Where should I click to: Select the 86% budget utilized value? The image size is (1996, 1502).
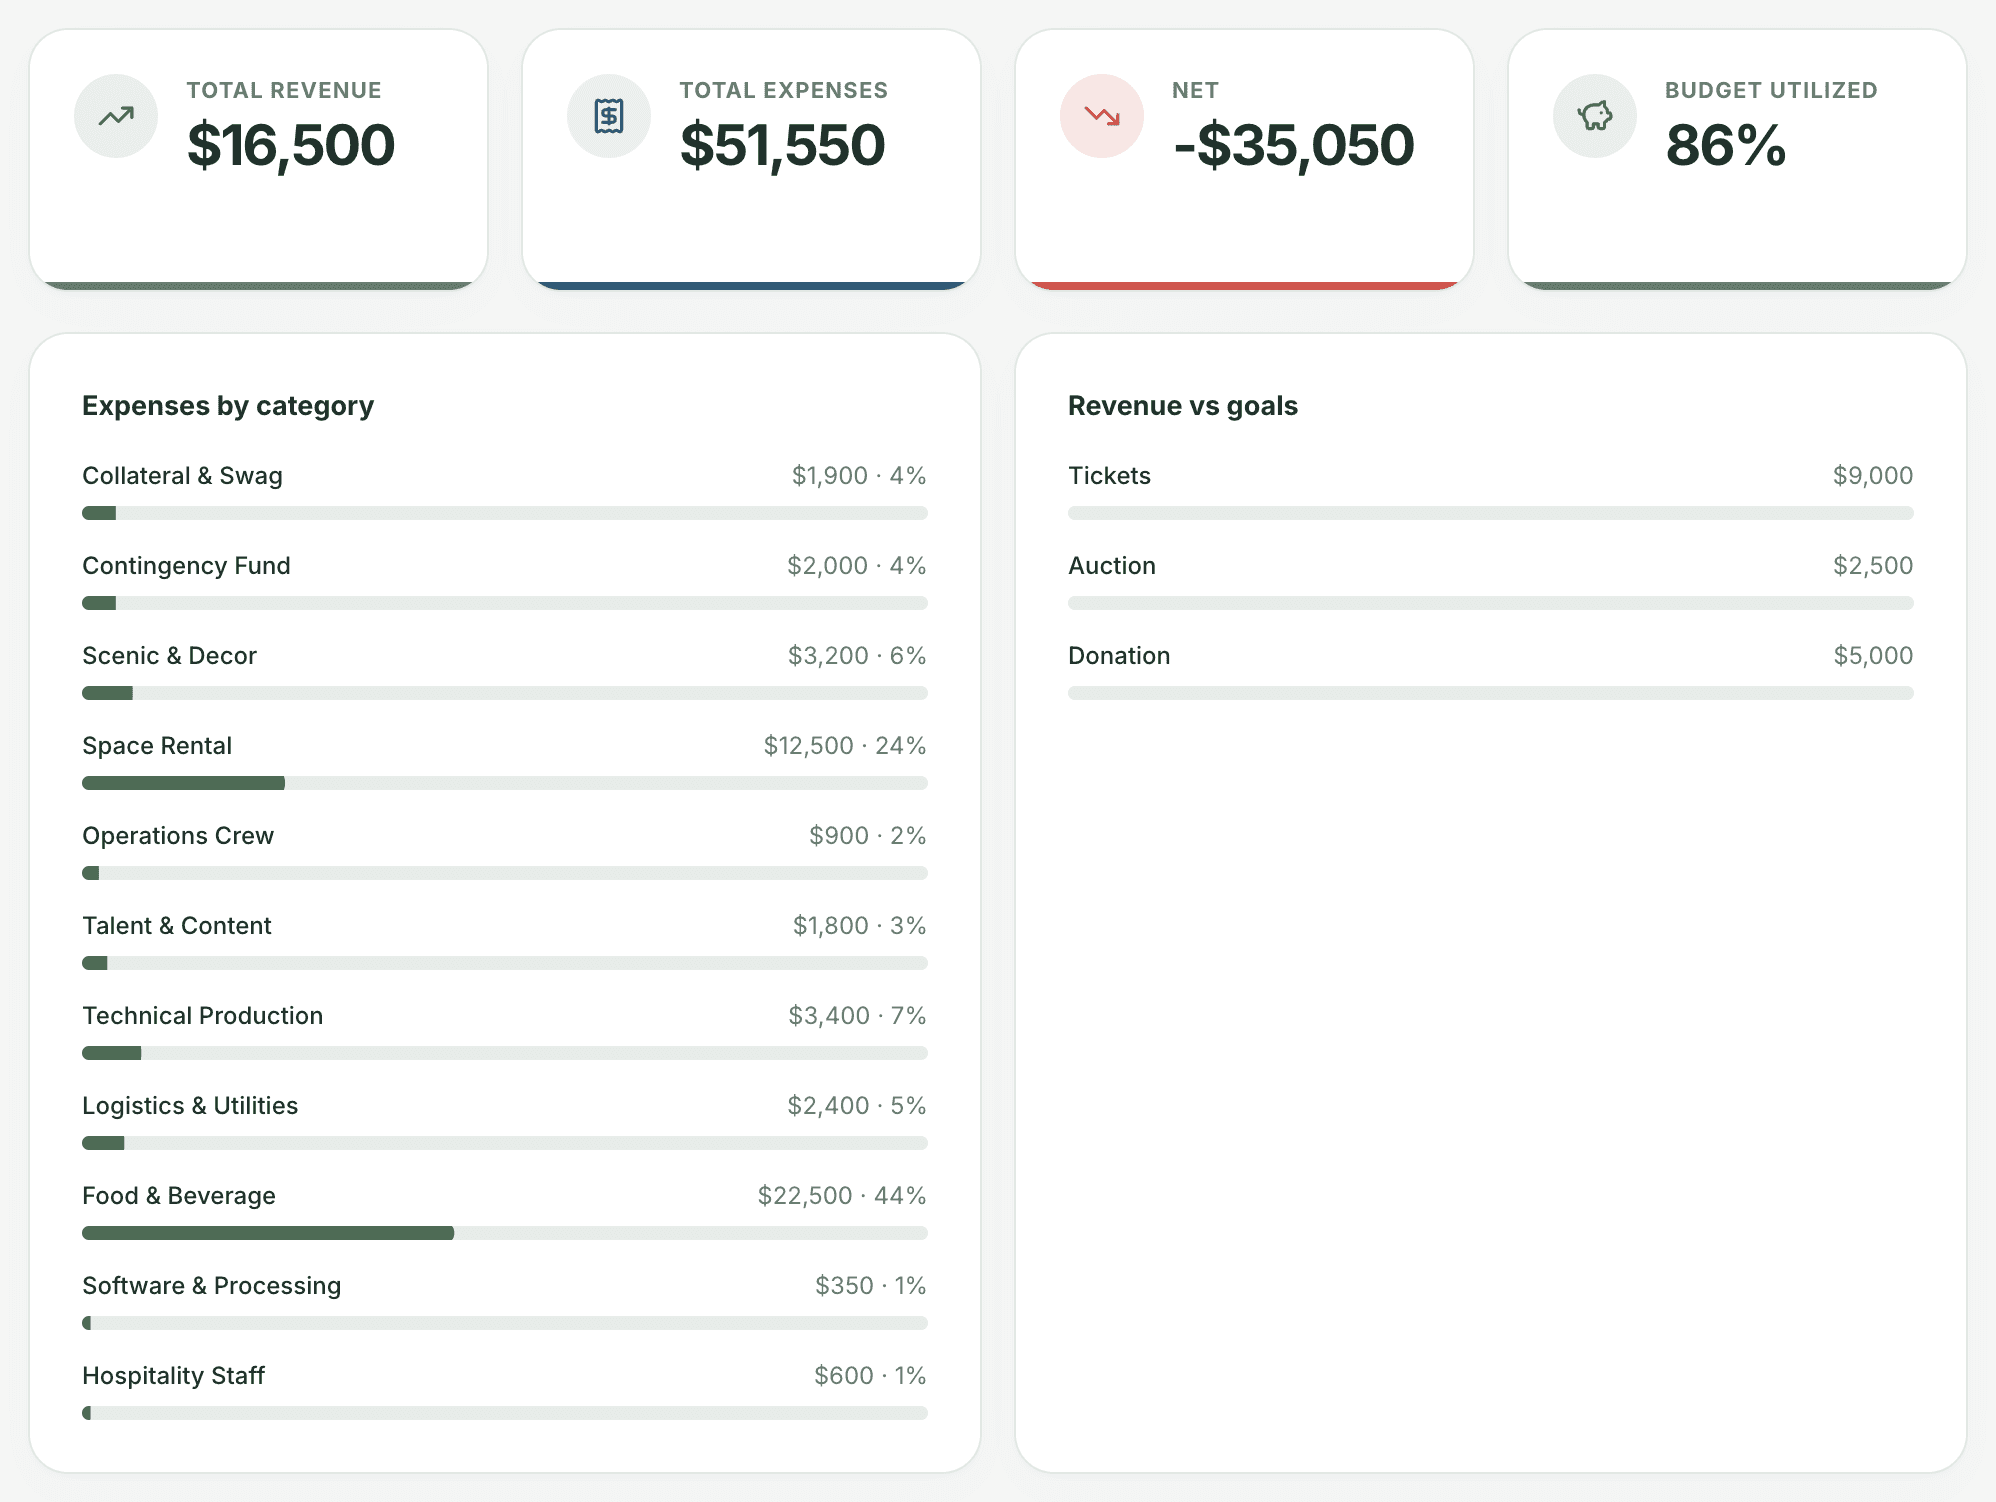point(1726,145)
